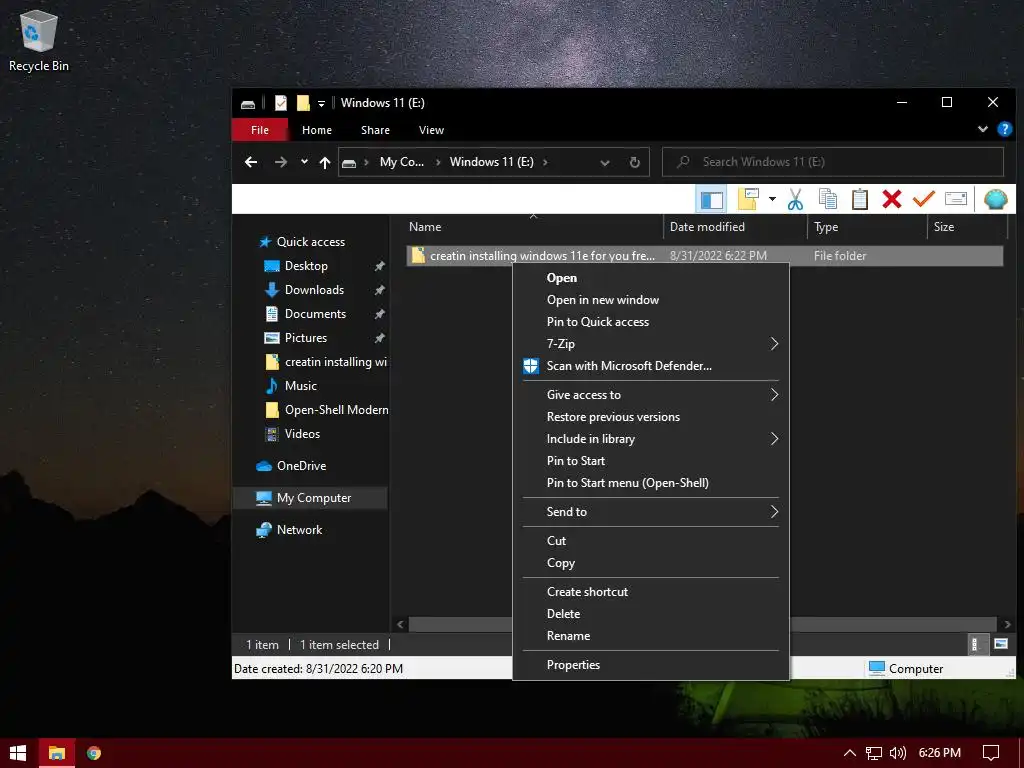The image size is (1024, 768).
Task: Switch to large icons view icon
Action: point(1000,644)
